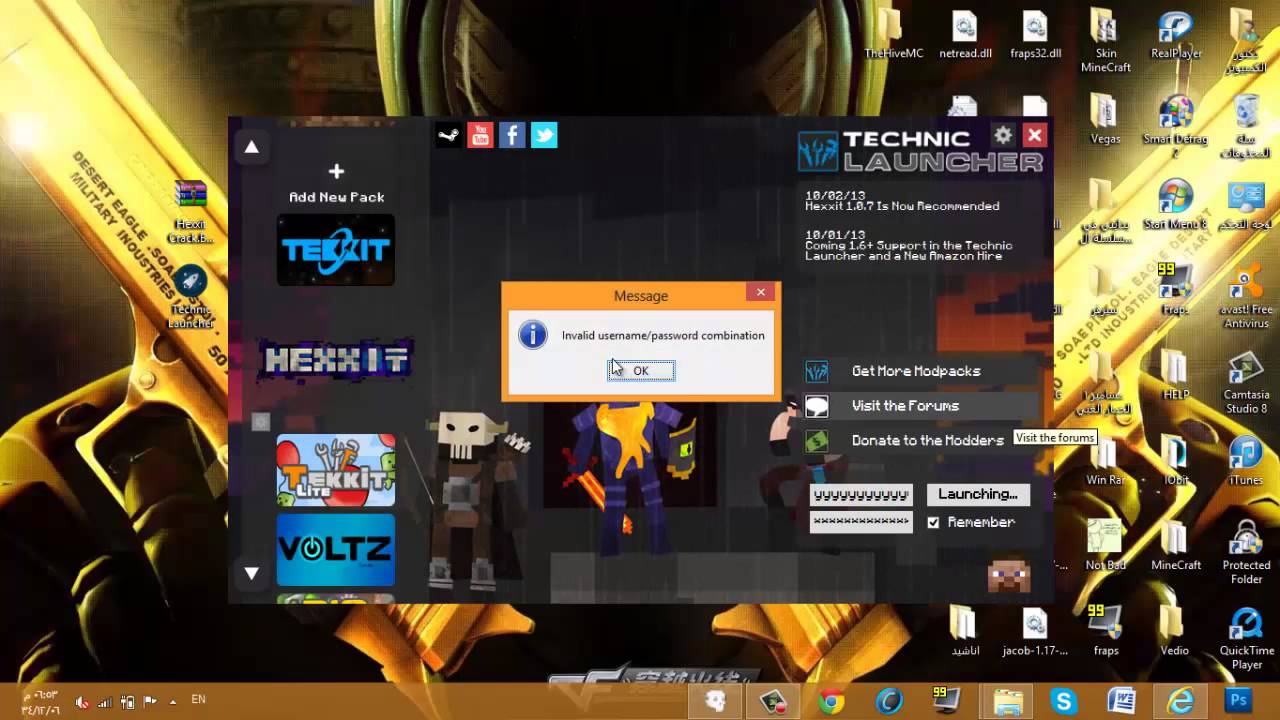Toggle the Remember checkbox
1280x720 pixels.
pyautogui.click(x=933, y=522)
